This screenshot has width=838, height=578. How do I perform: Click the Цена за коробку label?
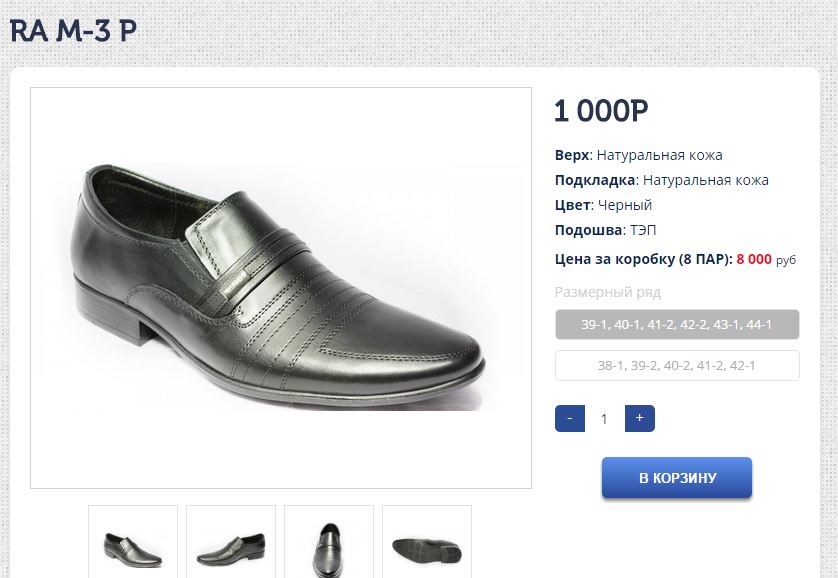[643, 259]
